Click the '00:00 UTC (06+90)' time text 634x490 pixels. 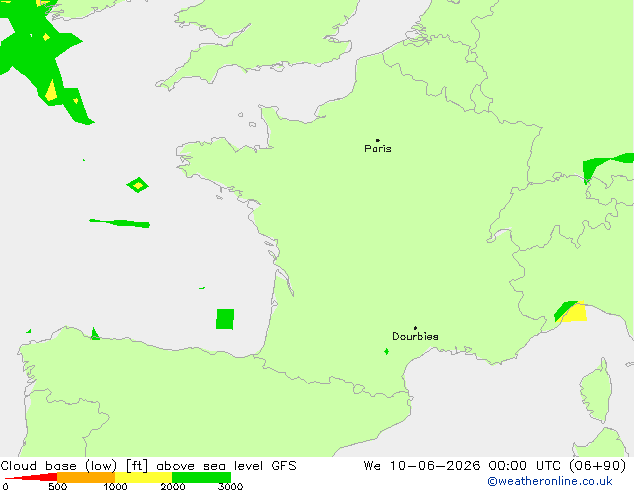coord(557,466)
